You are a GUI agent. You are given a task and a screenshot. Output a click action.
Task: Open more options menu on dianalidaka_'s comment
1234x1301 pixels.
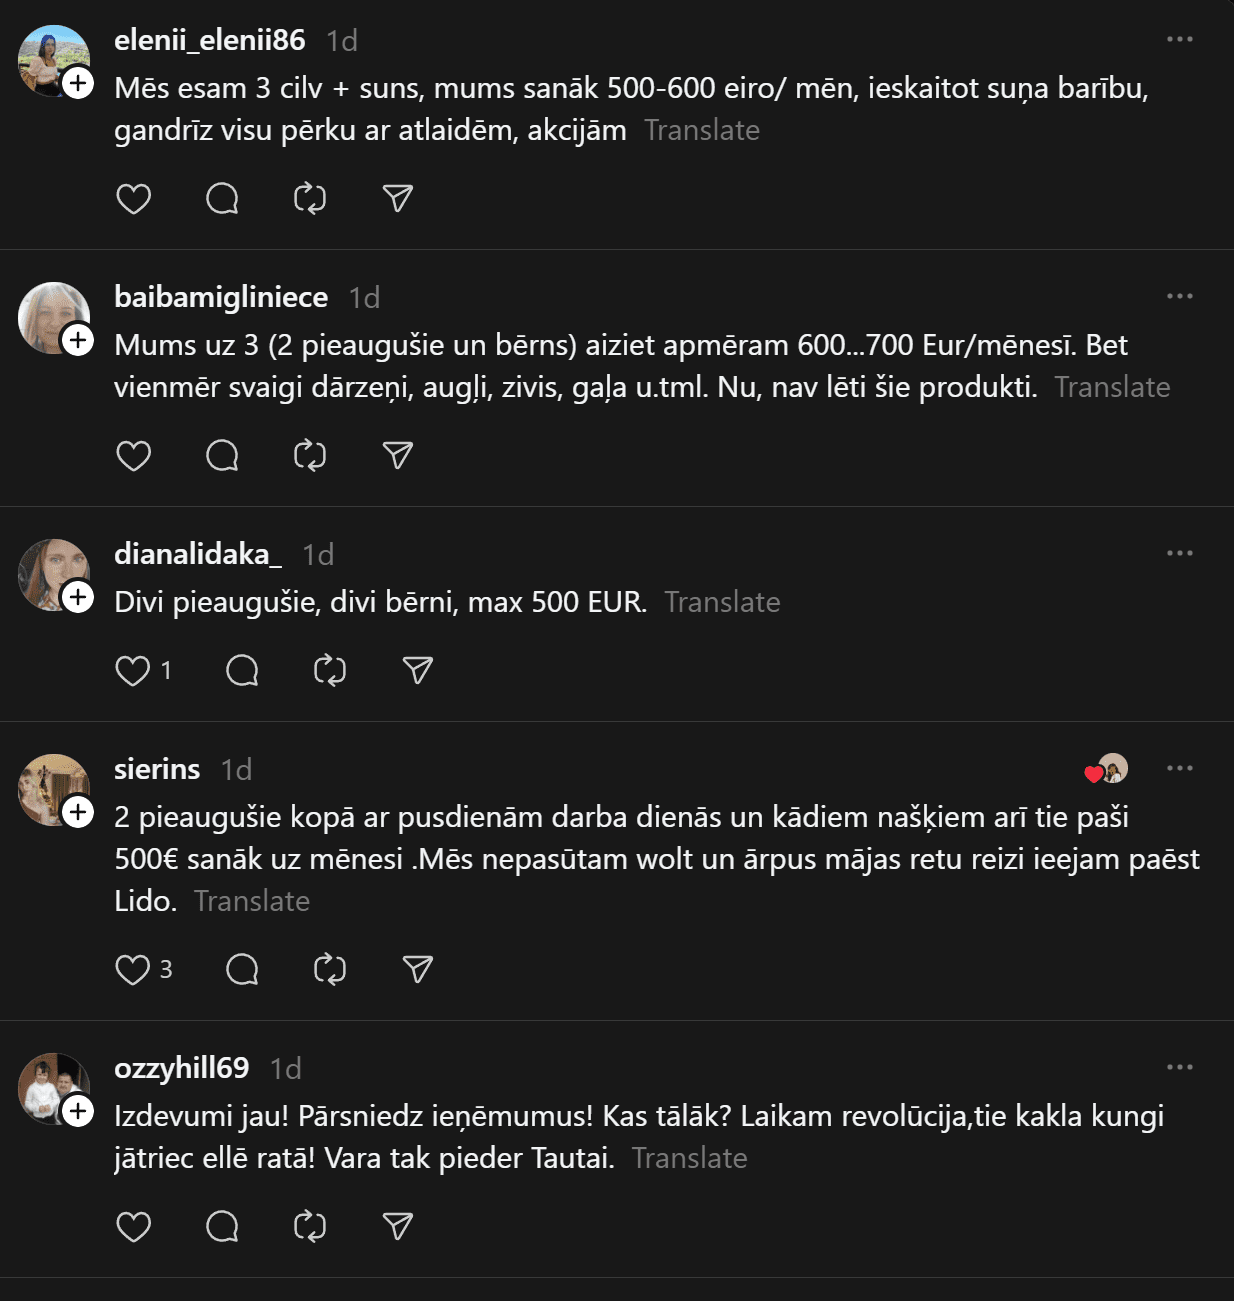pos(1180,553)
